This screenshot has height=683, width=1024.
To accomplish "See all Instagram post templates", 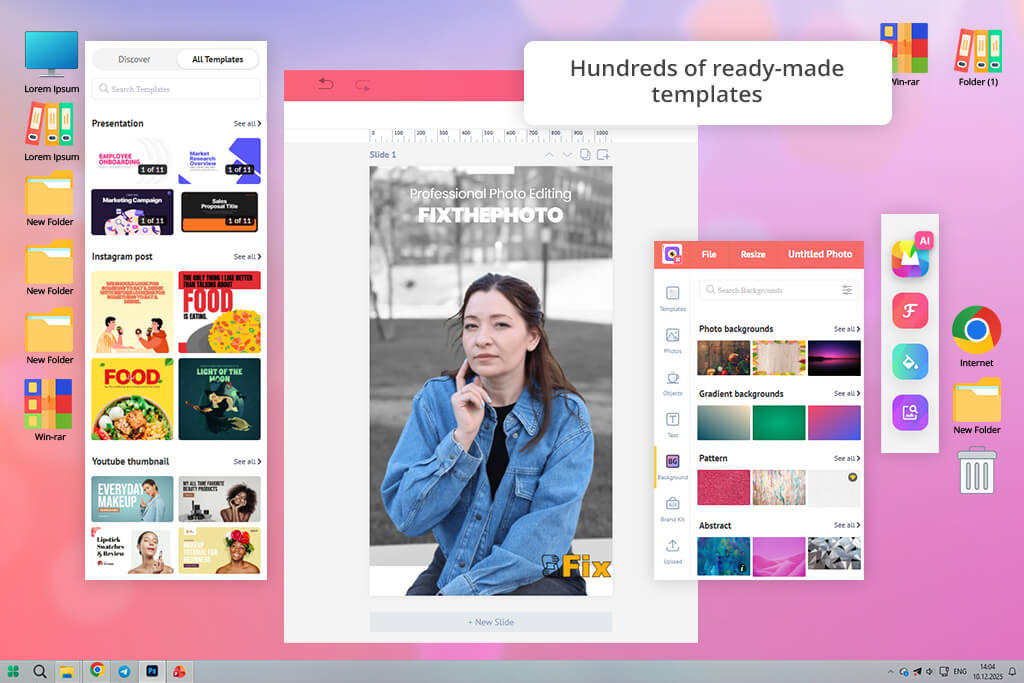I will [x=248, y=257].
